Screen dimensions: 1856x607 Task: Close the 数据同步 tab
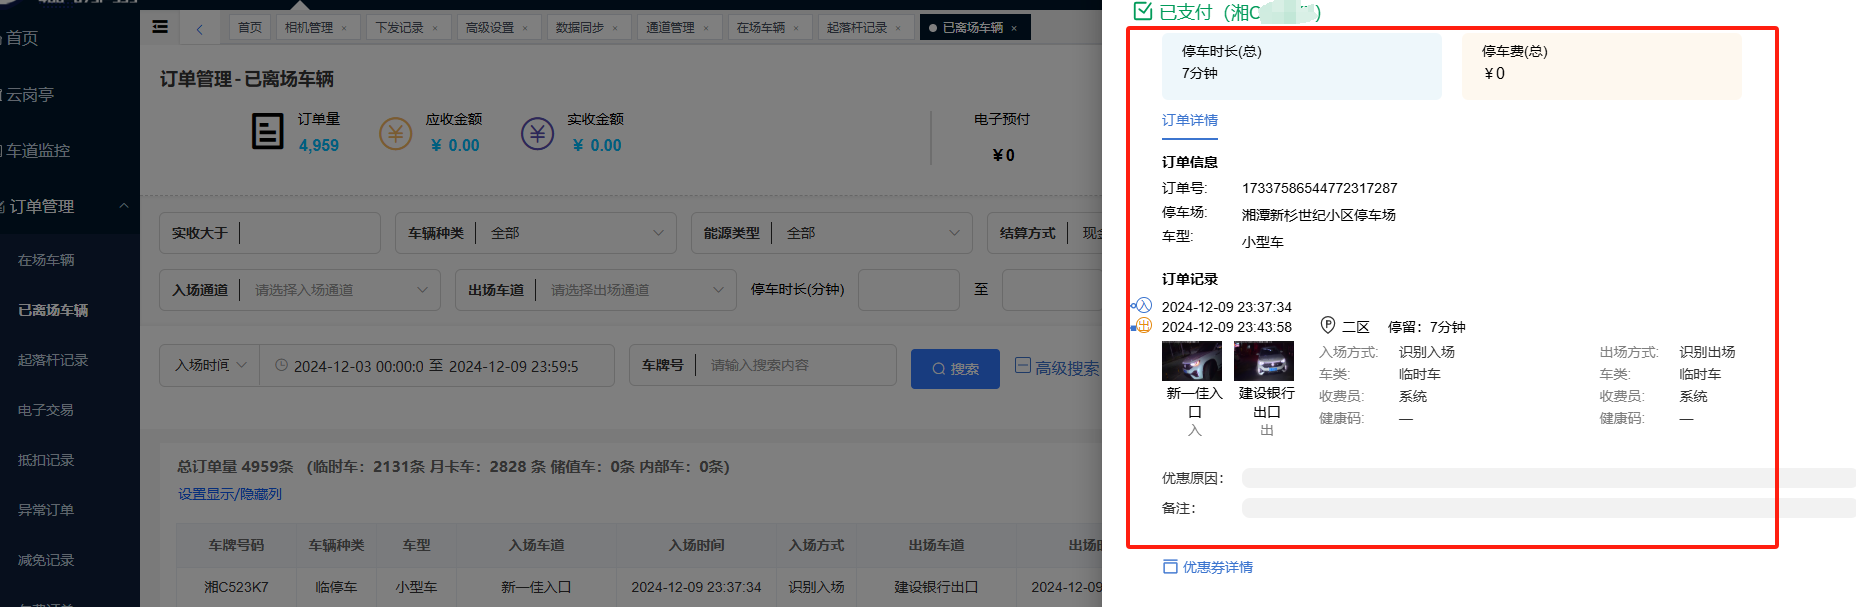tap(615, 29)
